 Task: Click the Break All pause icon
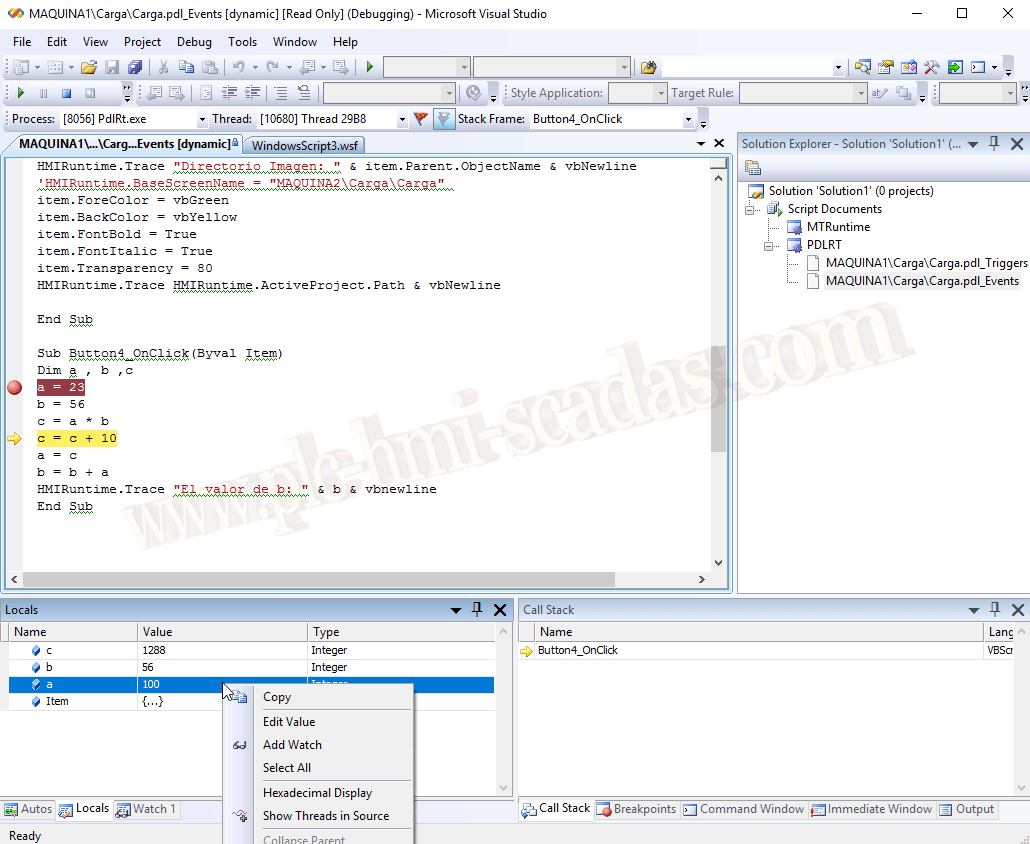click(43, 93)
